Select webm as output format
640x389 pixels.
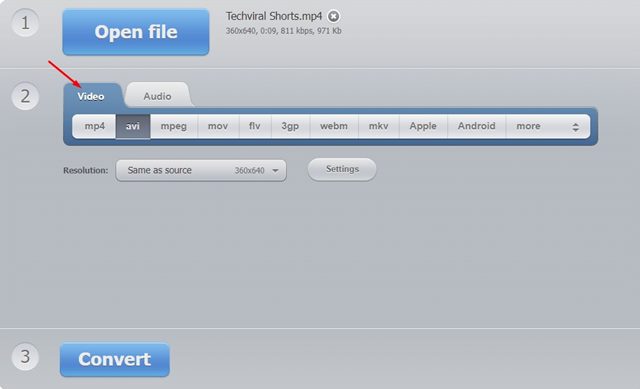pyautogui.click(x=334, y=126)
